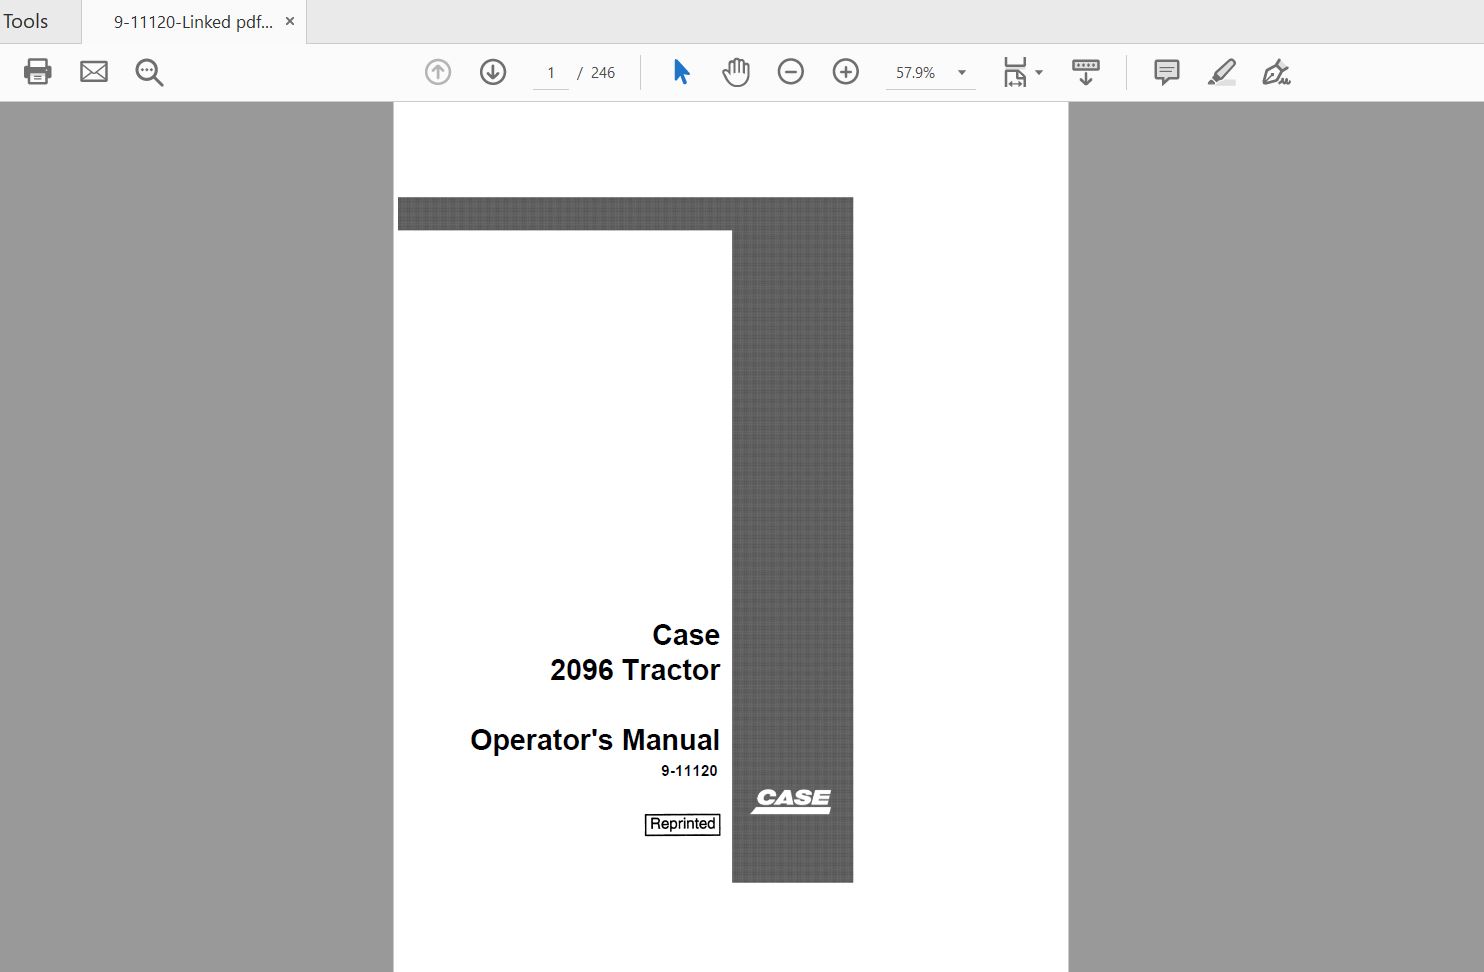Open the find text magnifier tool
The image size is (1484, 972).
pos(150,72)
